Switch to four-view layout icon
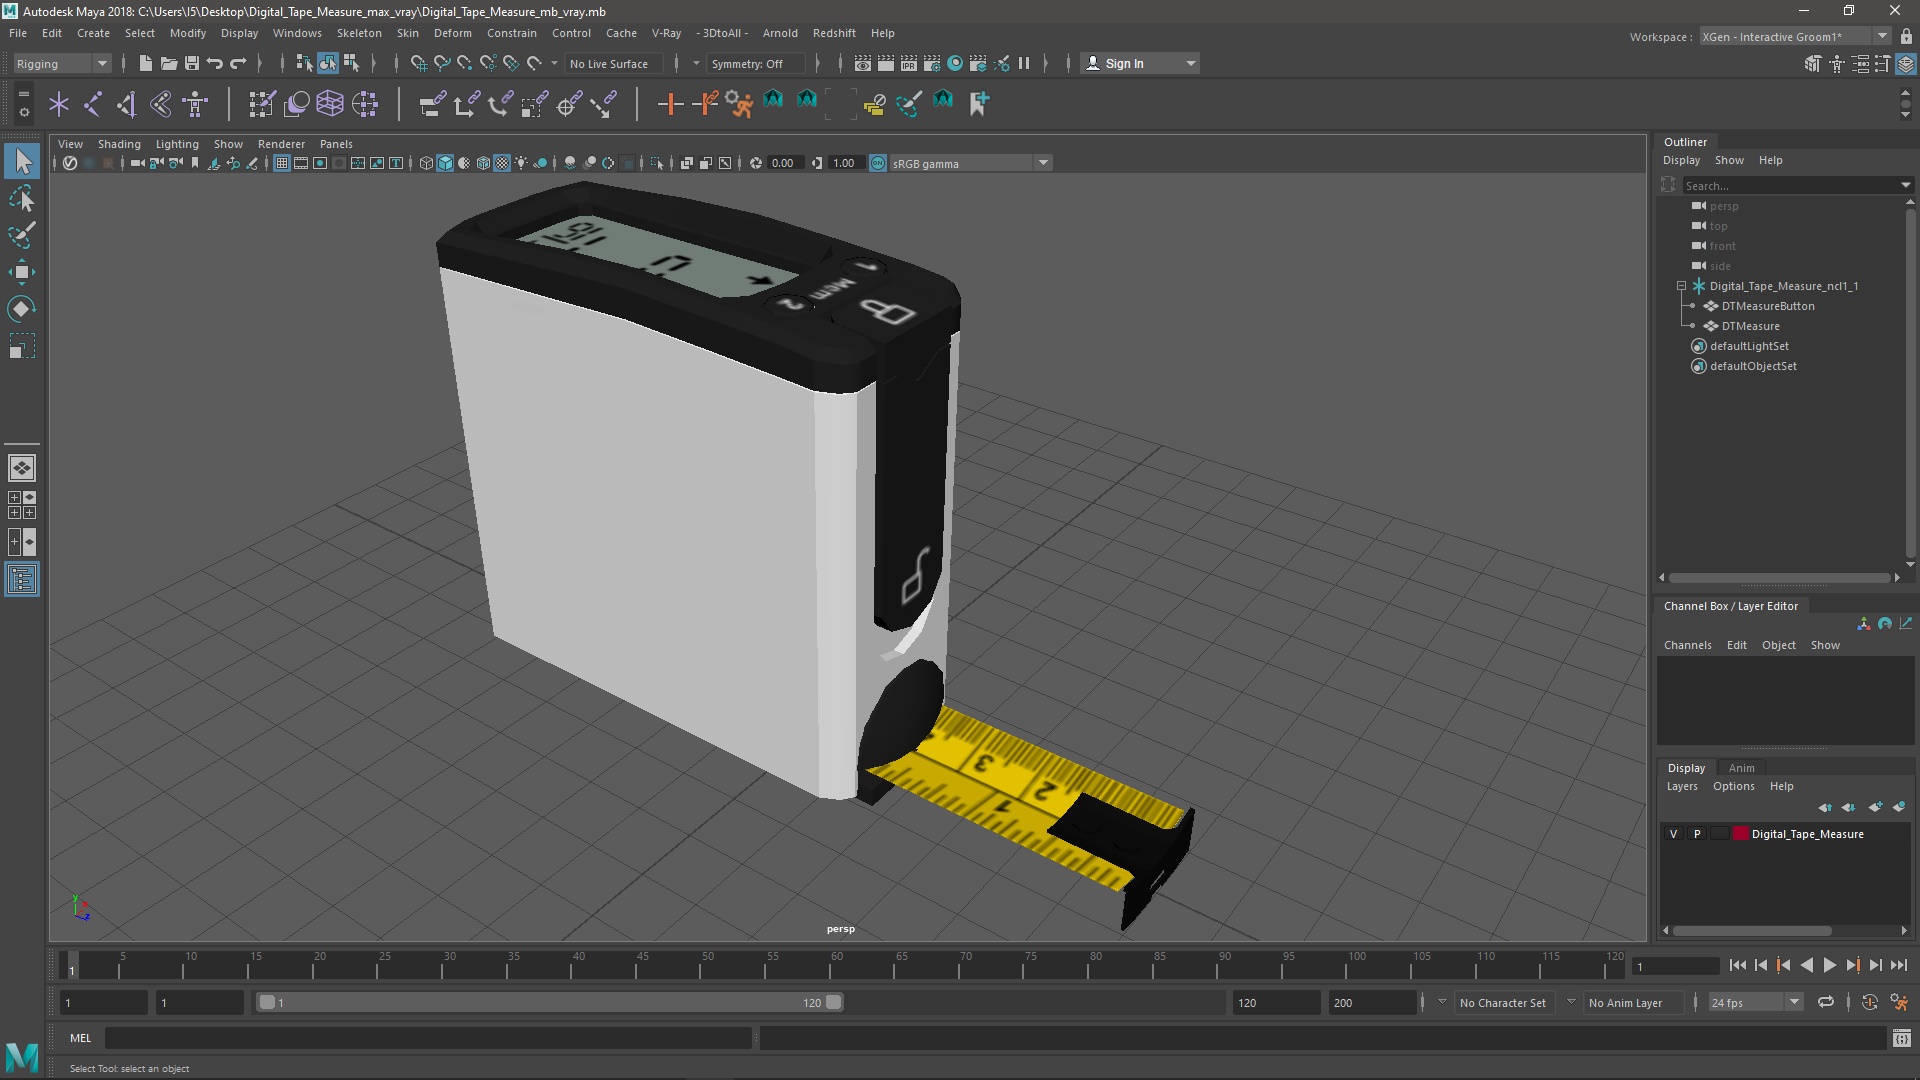The height and width of the screenshot is (1080, 1920). coord(22,505)
